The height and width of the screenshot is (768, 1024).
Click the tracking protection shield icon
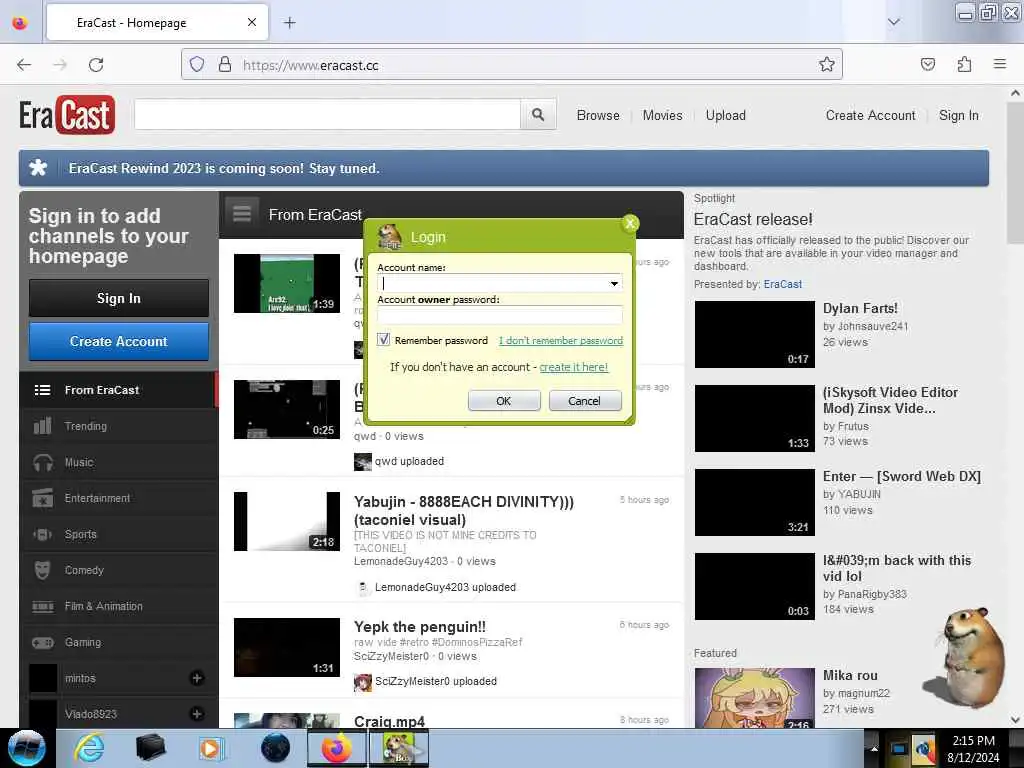pyautogui.click(x=197, y=64)
